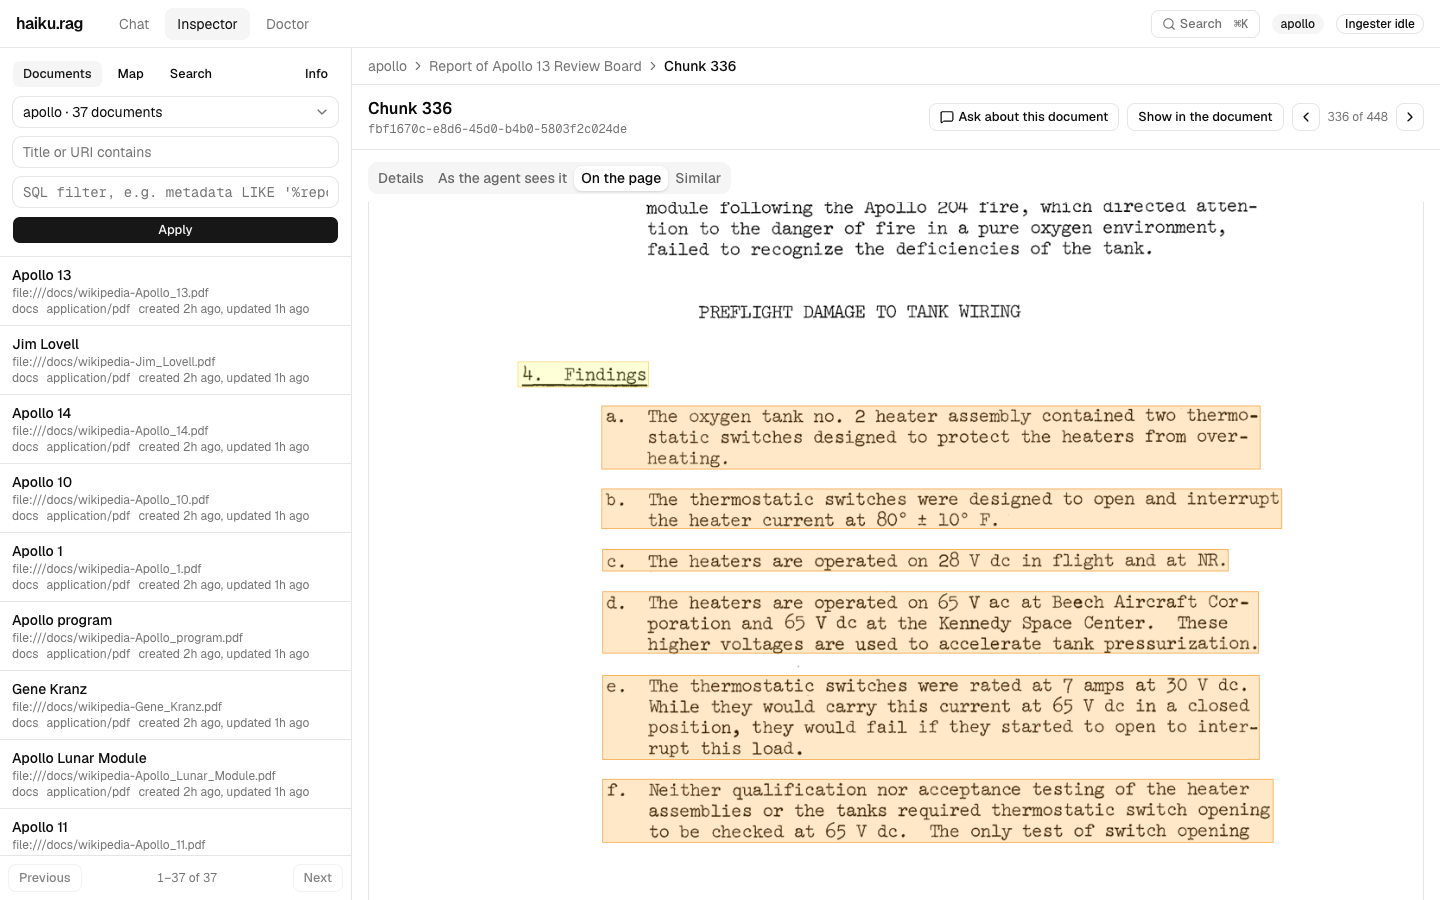
Task: Click chat bubble icon on Ask button
Action: click(946, 117)
